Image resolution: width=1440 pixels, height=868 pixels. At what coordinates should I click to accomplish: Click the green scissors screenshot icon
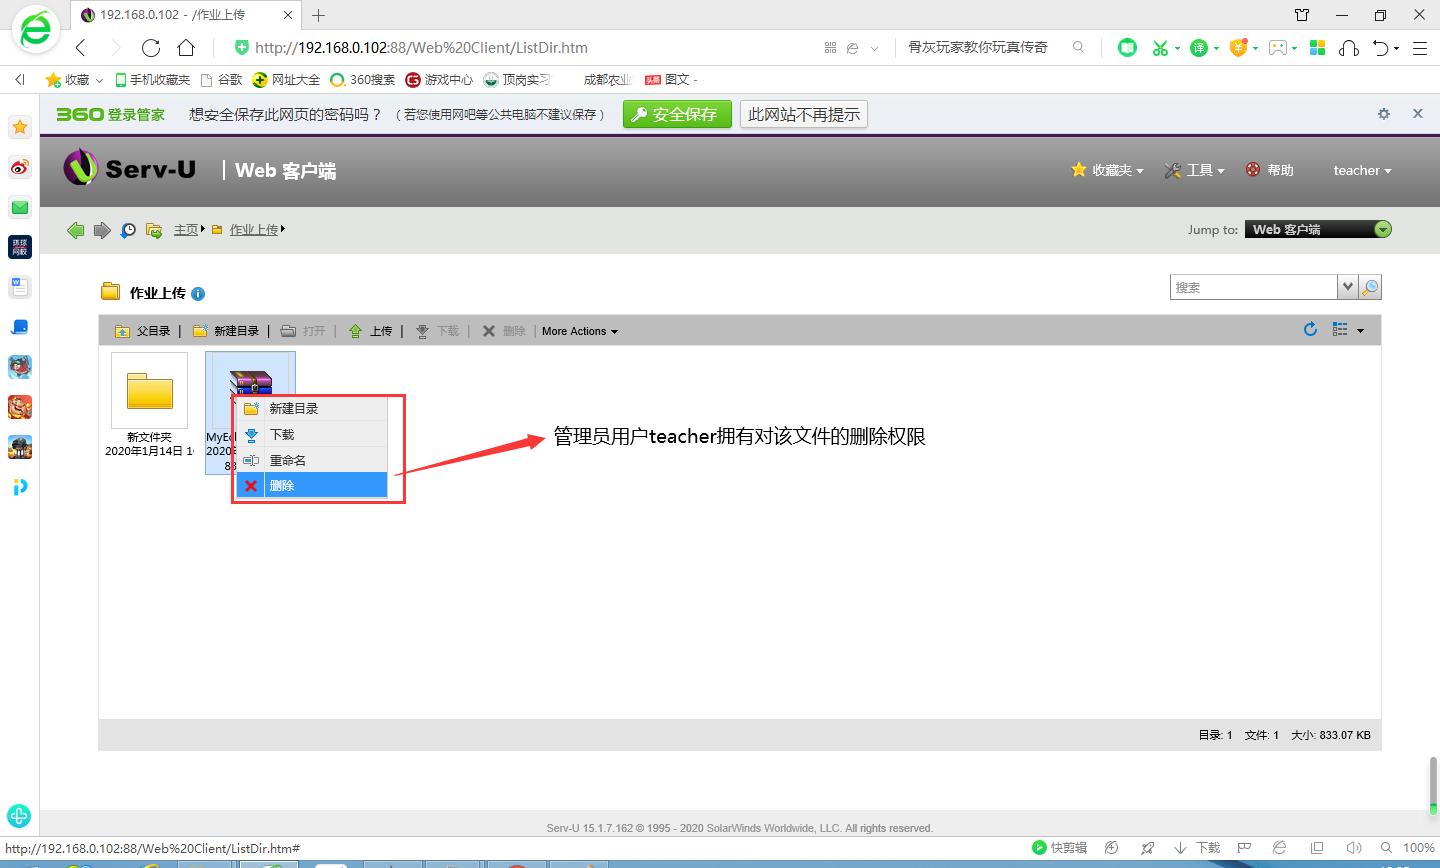click(1160, 47)
